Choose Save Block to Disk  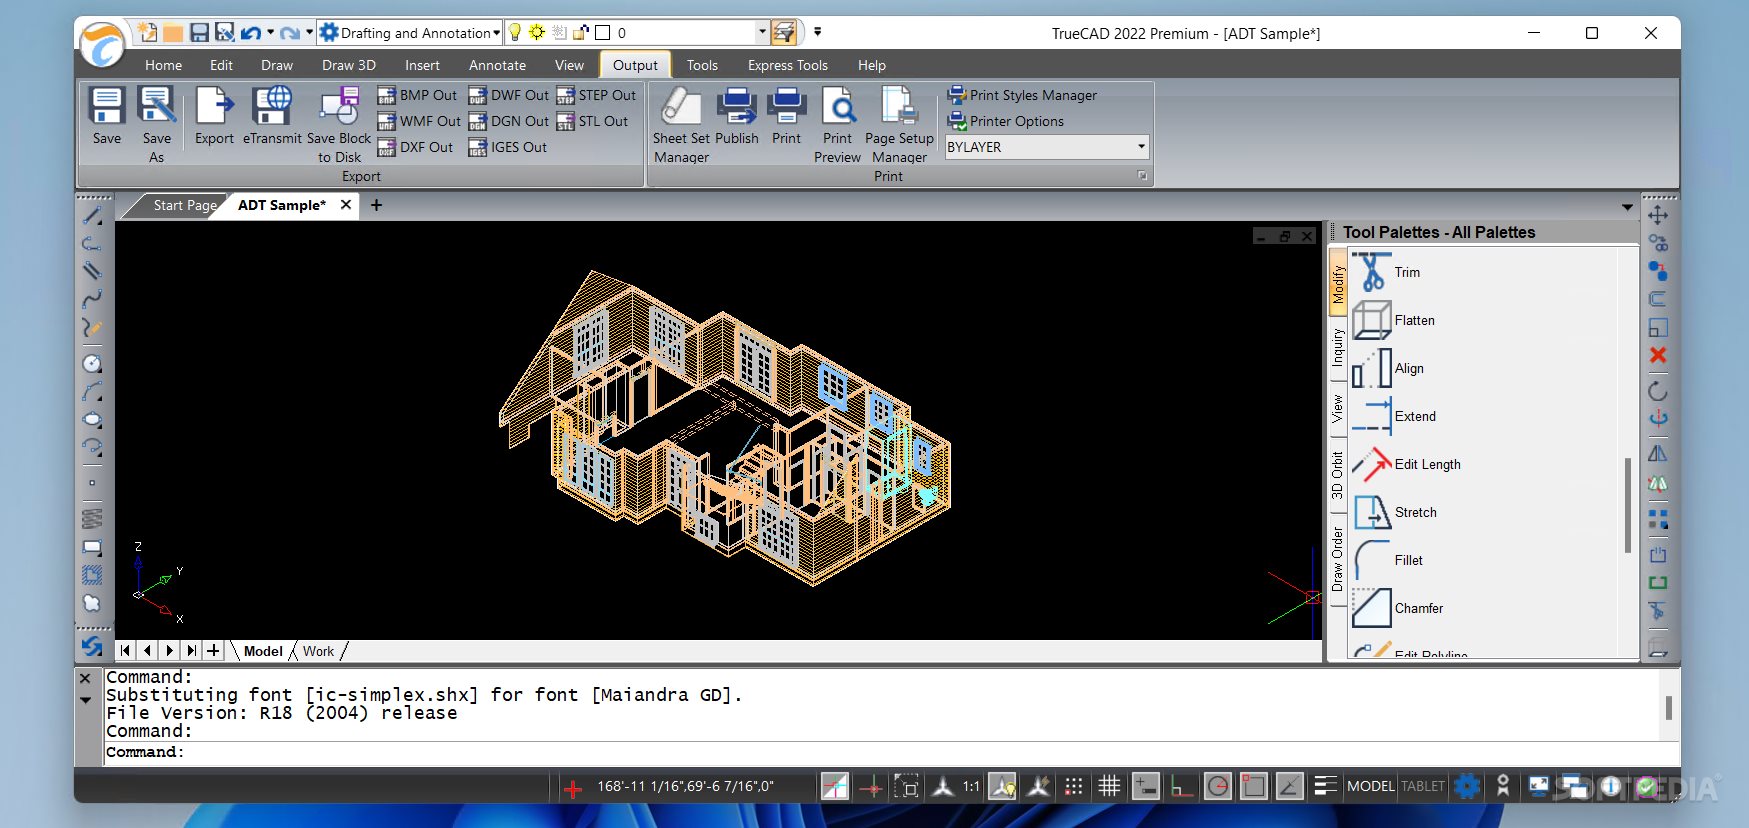click(339, 125)
